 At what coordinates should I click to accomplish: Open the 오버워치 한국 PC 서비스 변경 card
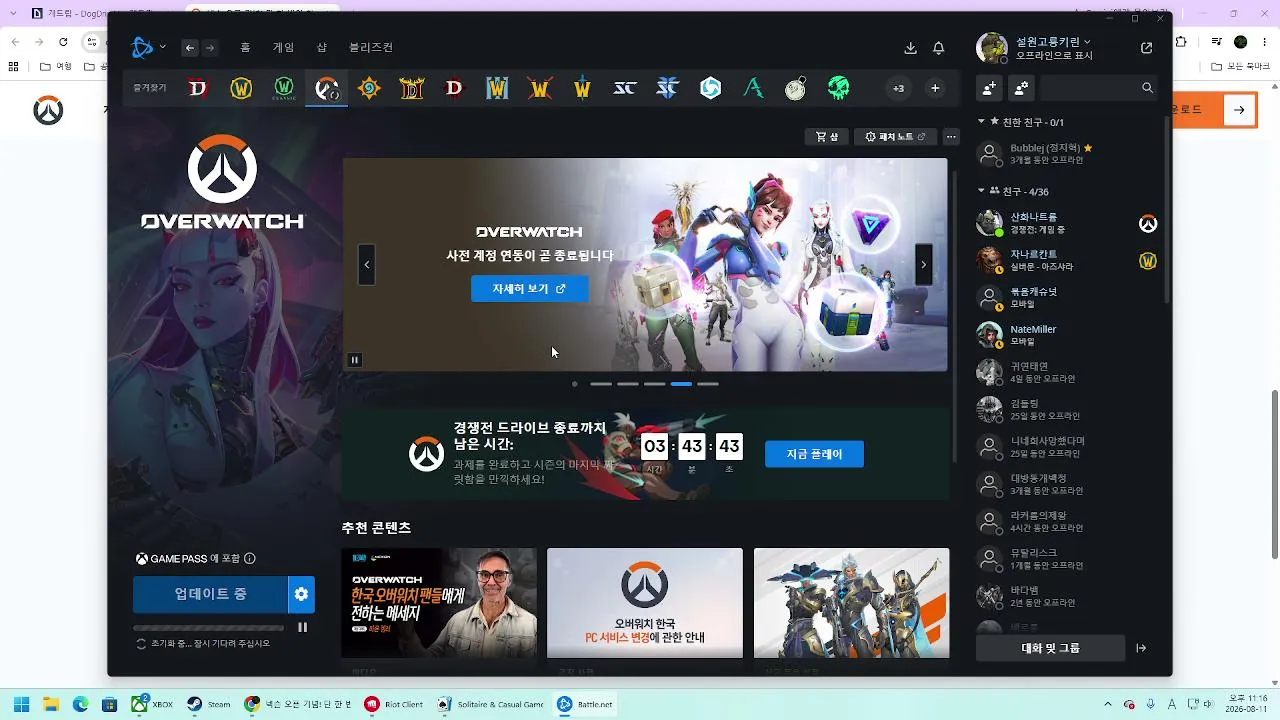(645, 603)
